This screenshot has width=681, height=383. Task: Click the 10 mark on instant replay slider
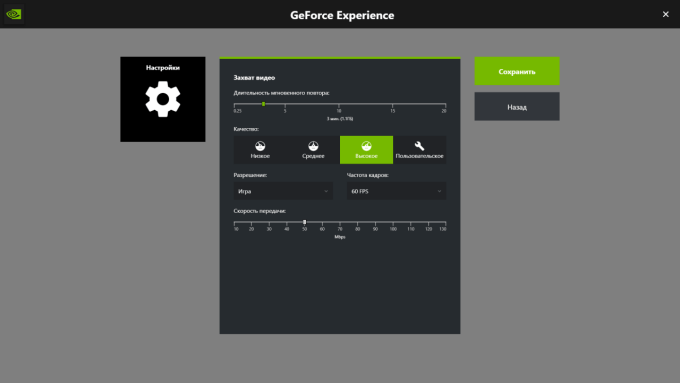pos(339,111)
